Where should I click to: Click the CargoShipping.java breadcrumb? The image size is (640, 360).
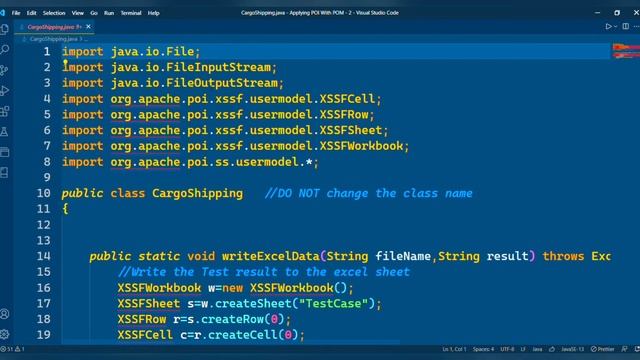(x=53, y=39)
